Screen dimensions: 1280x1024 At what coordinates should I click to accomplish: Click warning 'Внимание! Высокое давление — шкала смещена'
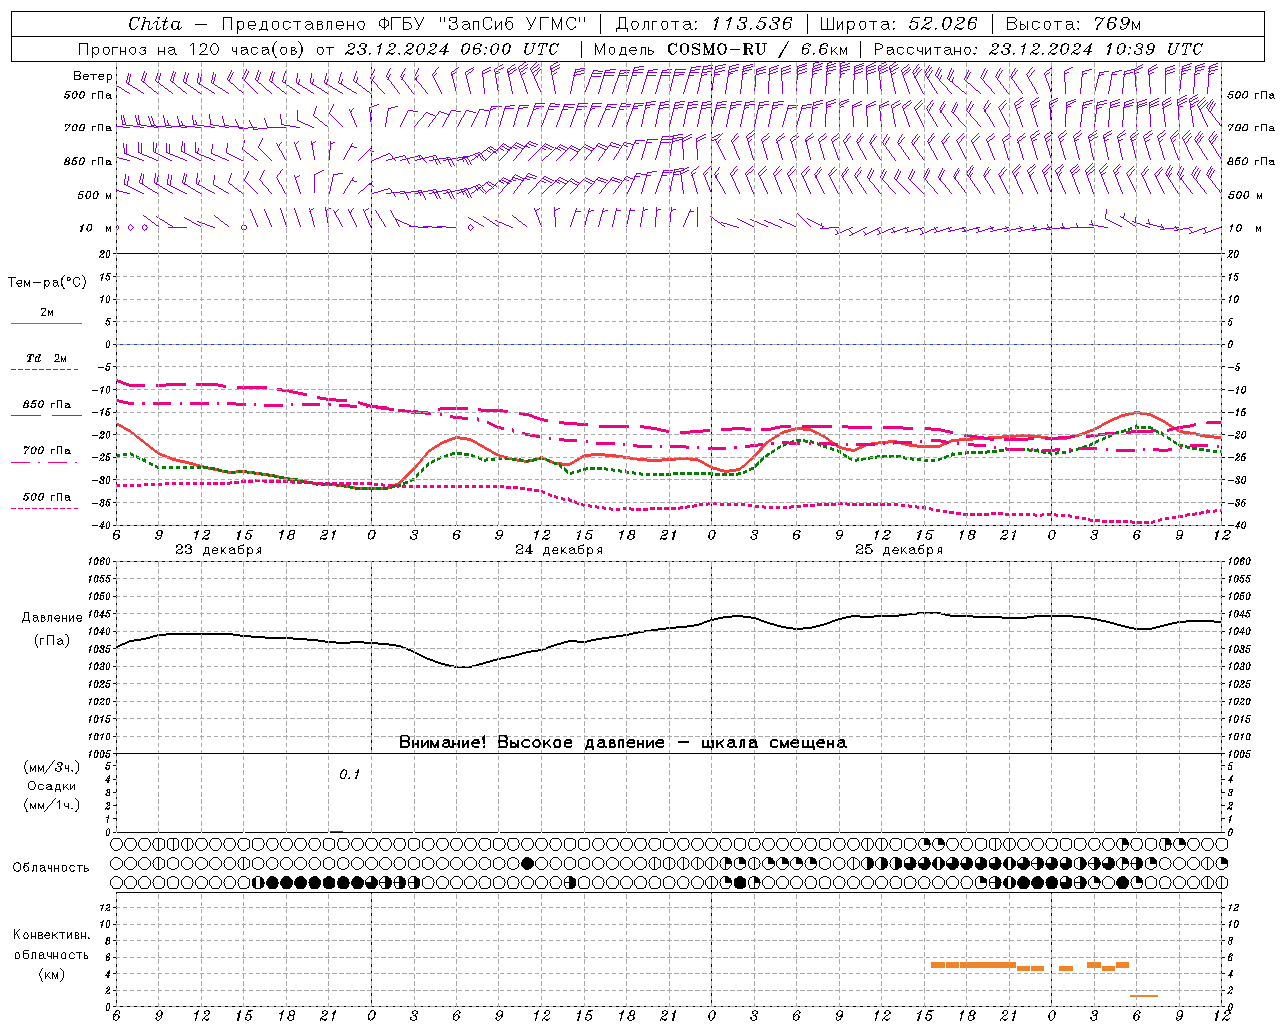click(x=623, y=743)
